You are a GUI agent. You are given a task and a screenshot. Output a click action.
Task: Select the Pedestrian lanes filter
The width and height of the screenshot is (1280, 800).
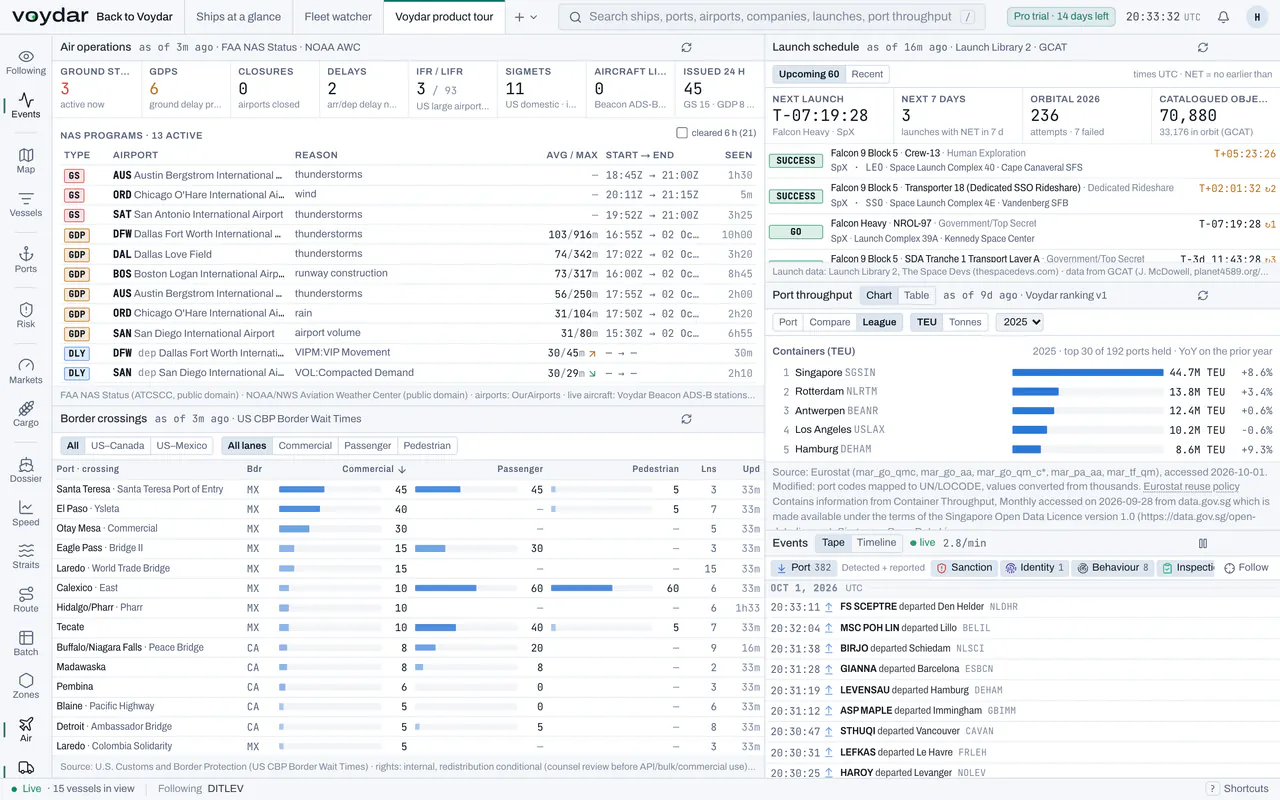coord(427,446)
